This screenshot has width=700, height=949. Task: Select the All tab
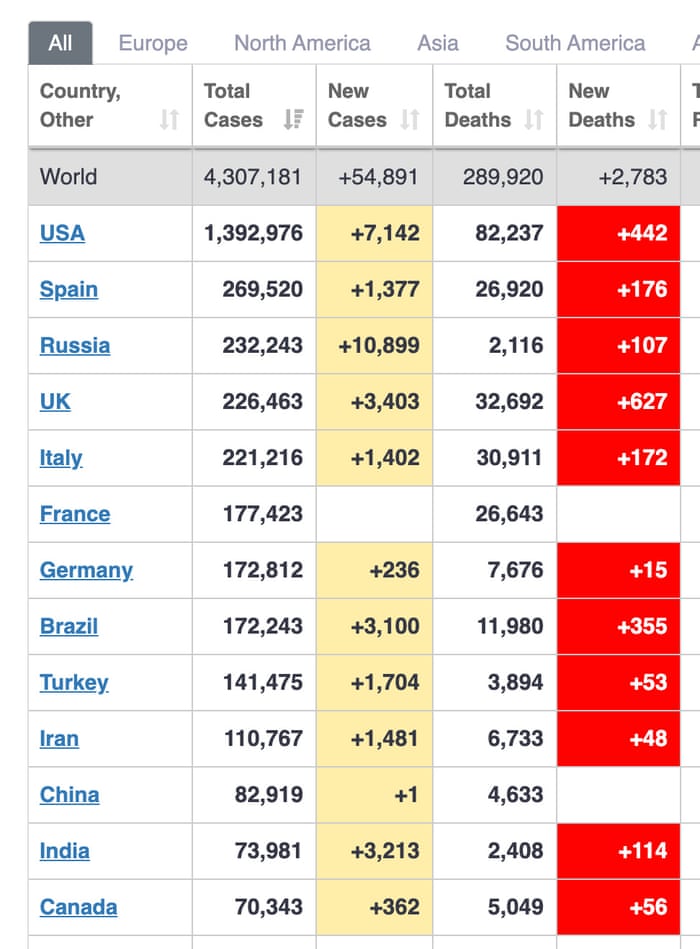click(60, 43)
